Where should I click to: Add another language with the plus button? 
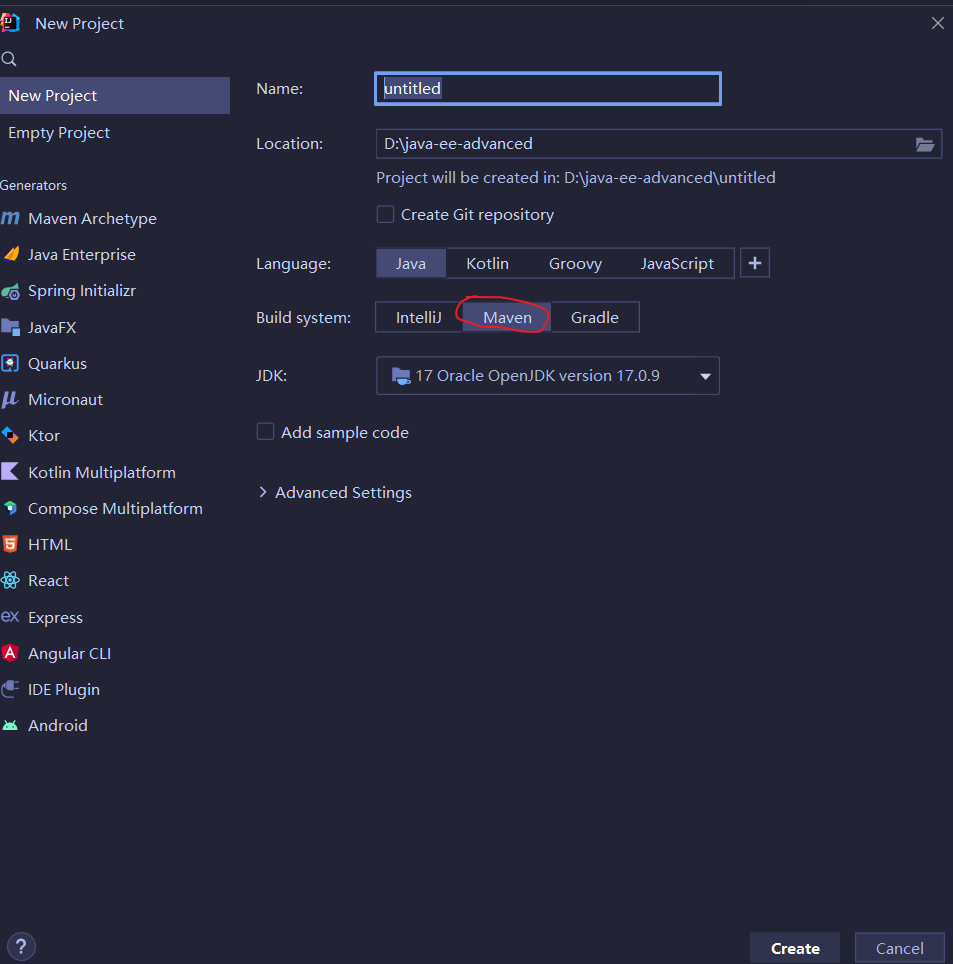pos(754,263)
